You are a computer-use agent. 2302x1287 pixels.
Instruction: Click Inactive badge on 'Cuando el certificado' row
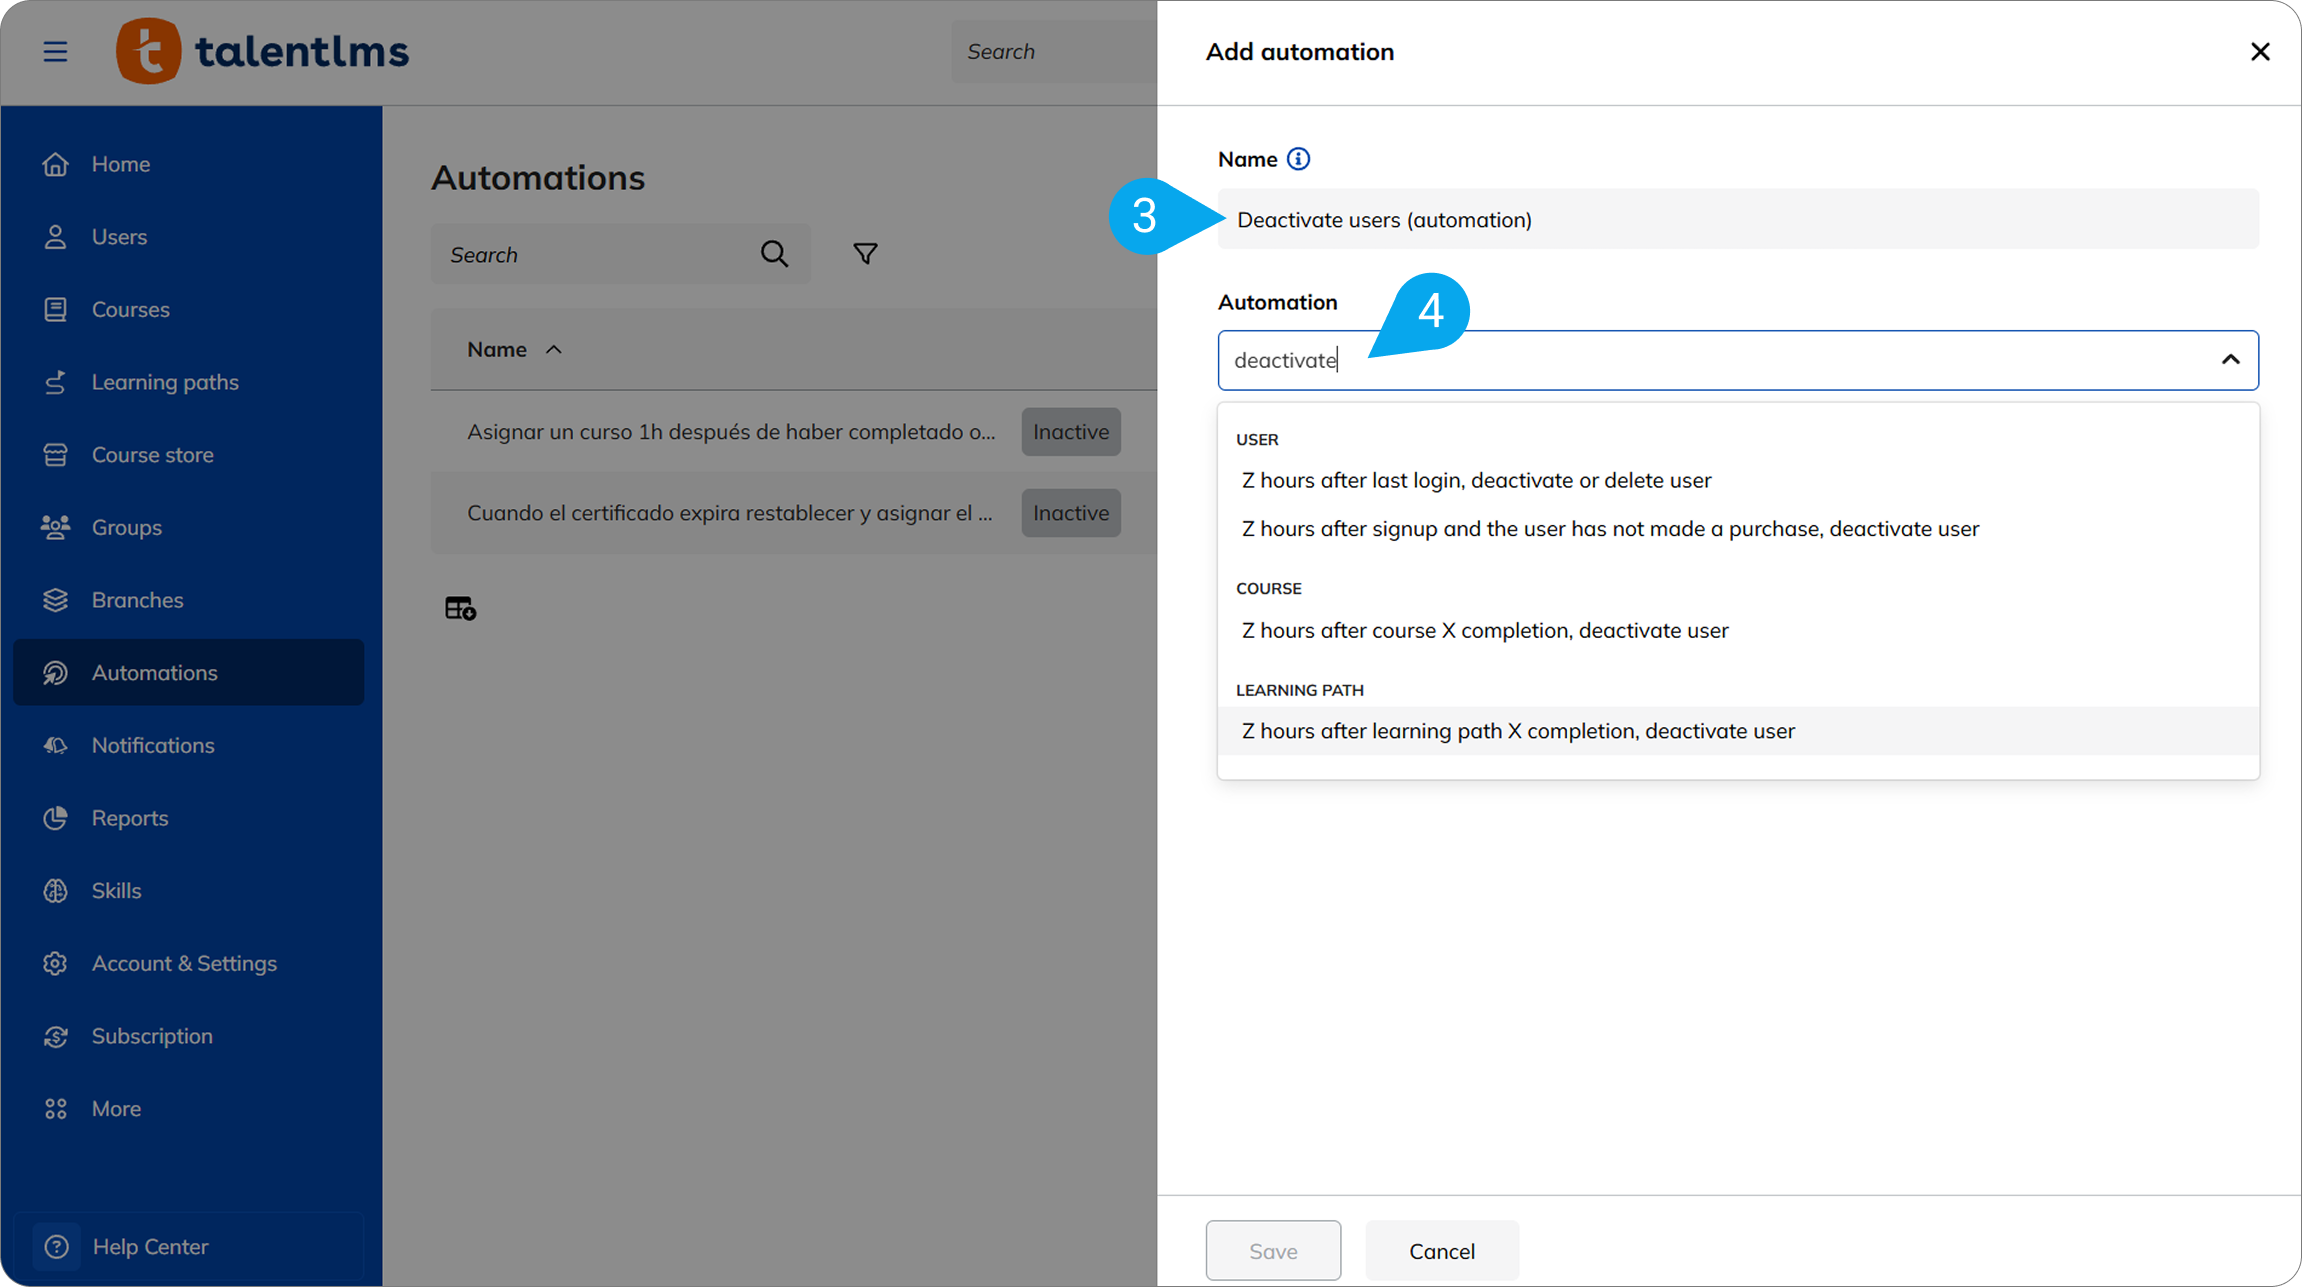coord(1071,513)
